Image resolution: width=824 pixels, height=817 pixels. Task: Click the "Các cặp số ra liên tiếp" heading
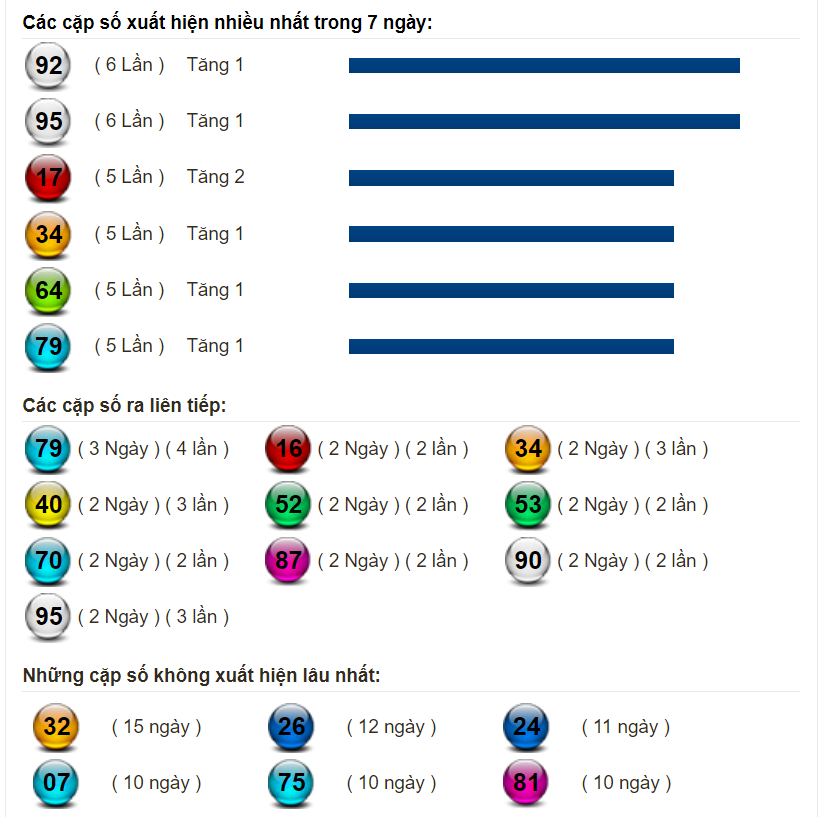click(x=124, y=406)
